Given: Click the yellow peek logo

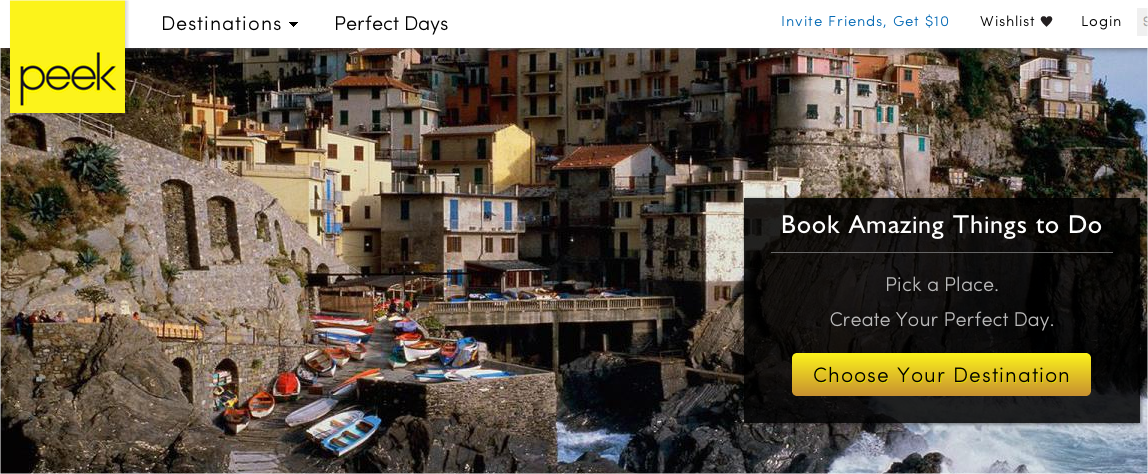Looking at the screenshot, I should pyautogui.click(x=67, y=57).
